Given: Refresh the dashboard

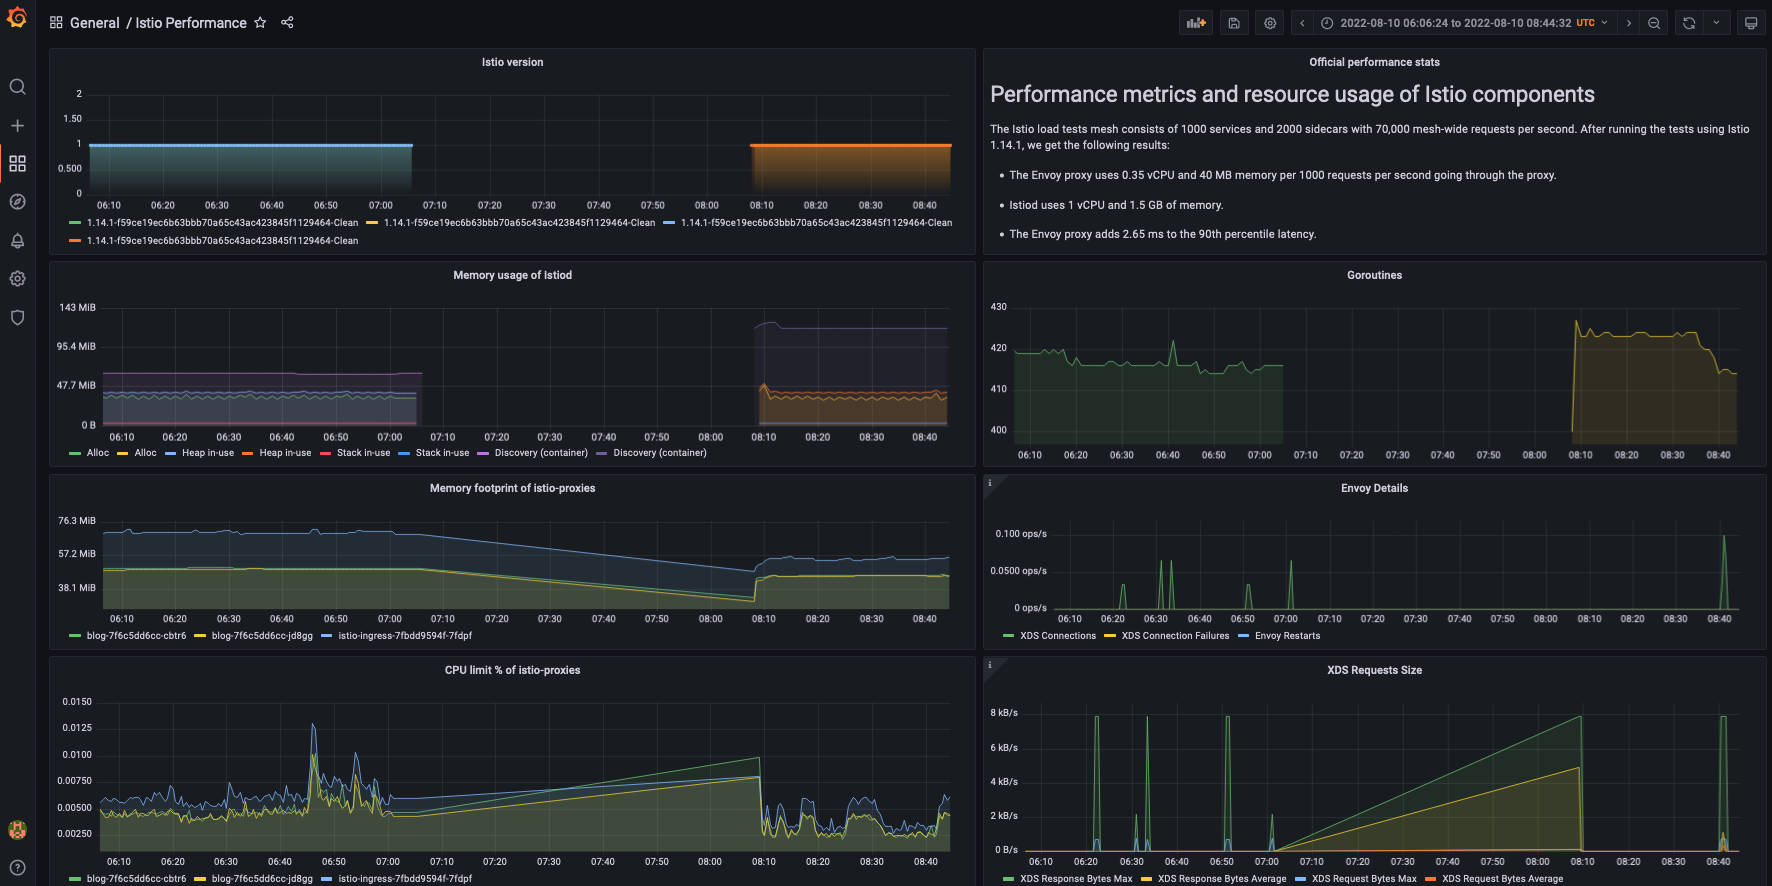Looking at the screenshot, I should 1689,23.
